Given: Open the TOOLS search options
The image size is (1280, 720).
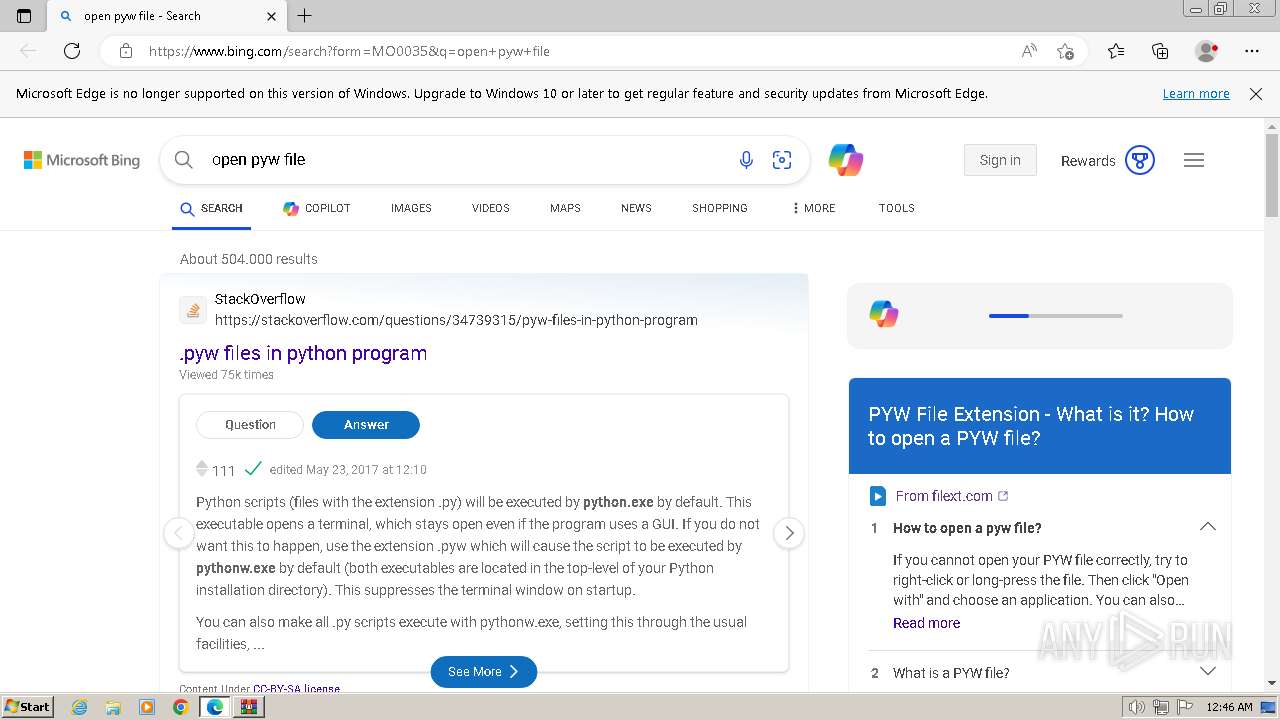Looking at the screenshot, I should [897, 208].
